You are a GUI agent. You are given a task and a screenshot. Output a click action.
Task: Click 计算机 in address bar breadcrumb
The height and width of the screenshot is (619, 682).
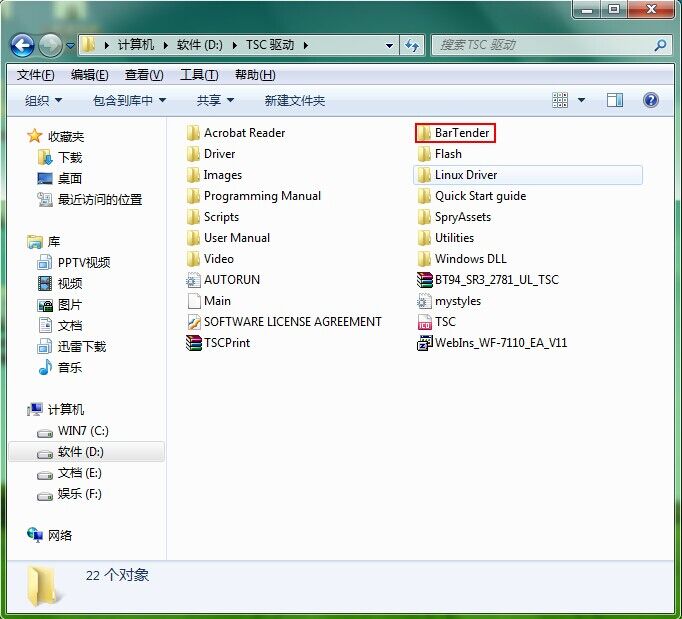[136, 45]
